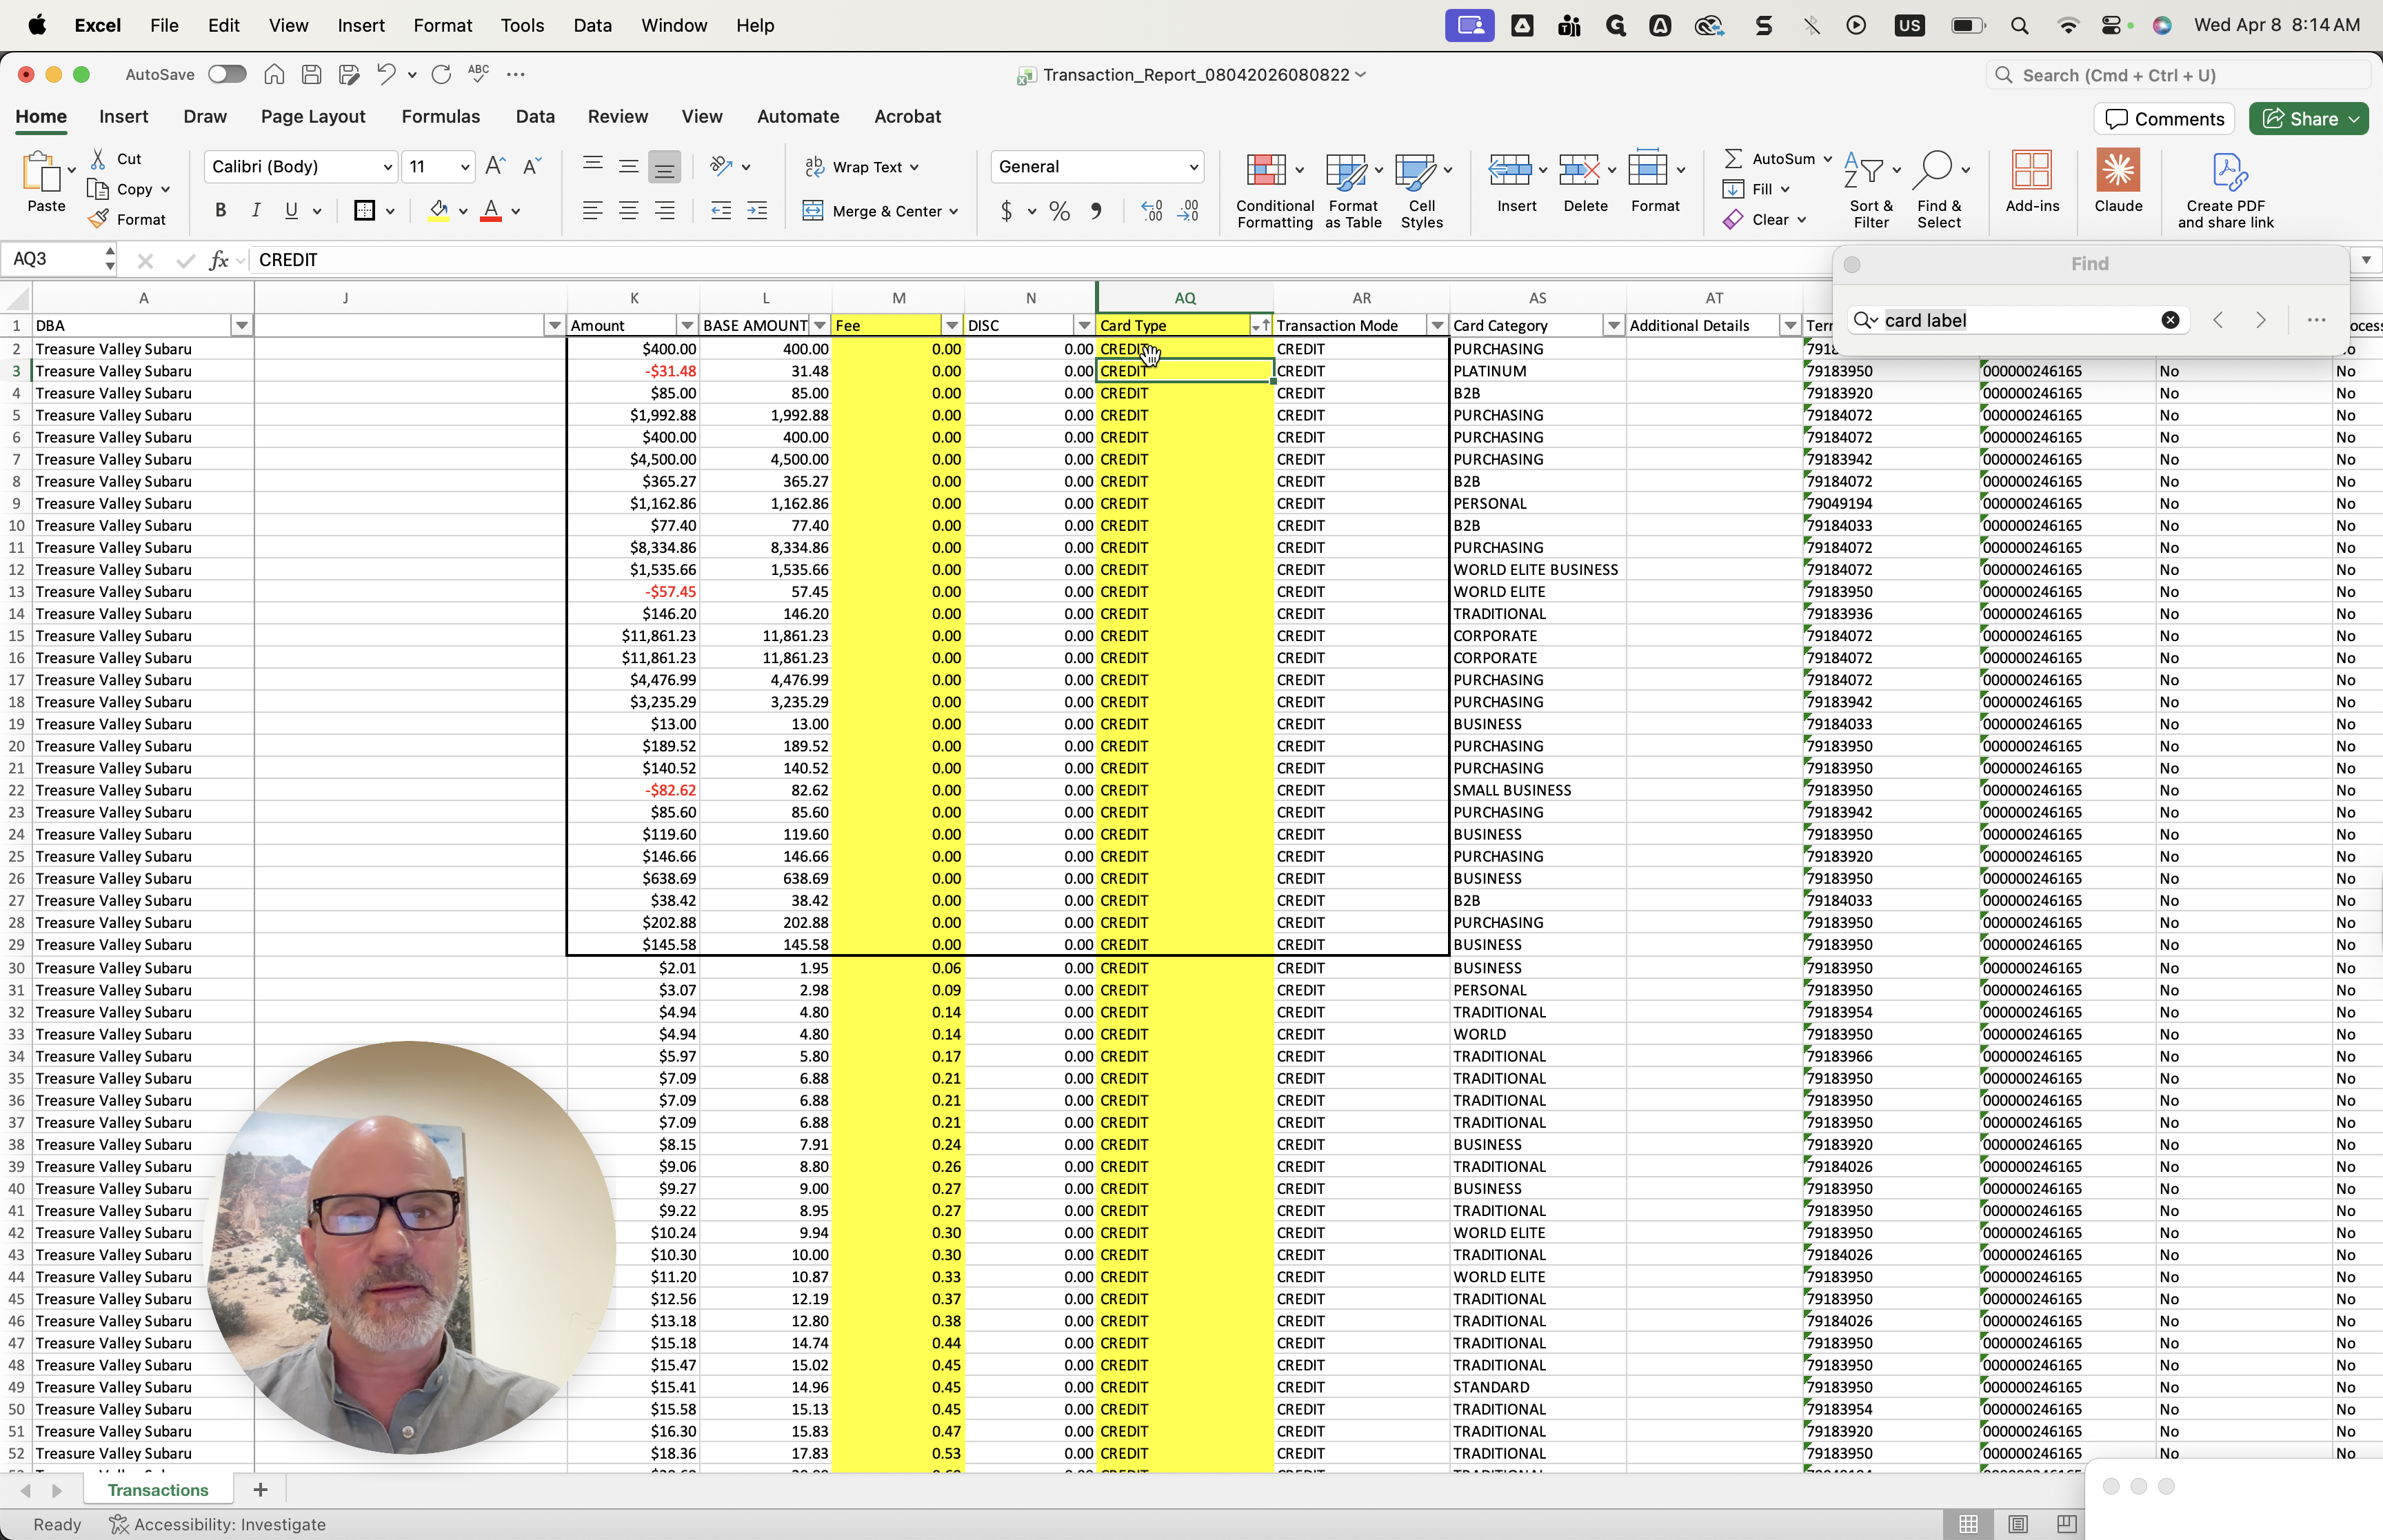Click the Undo arrow in title bar

[x=385, y=74]
